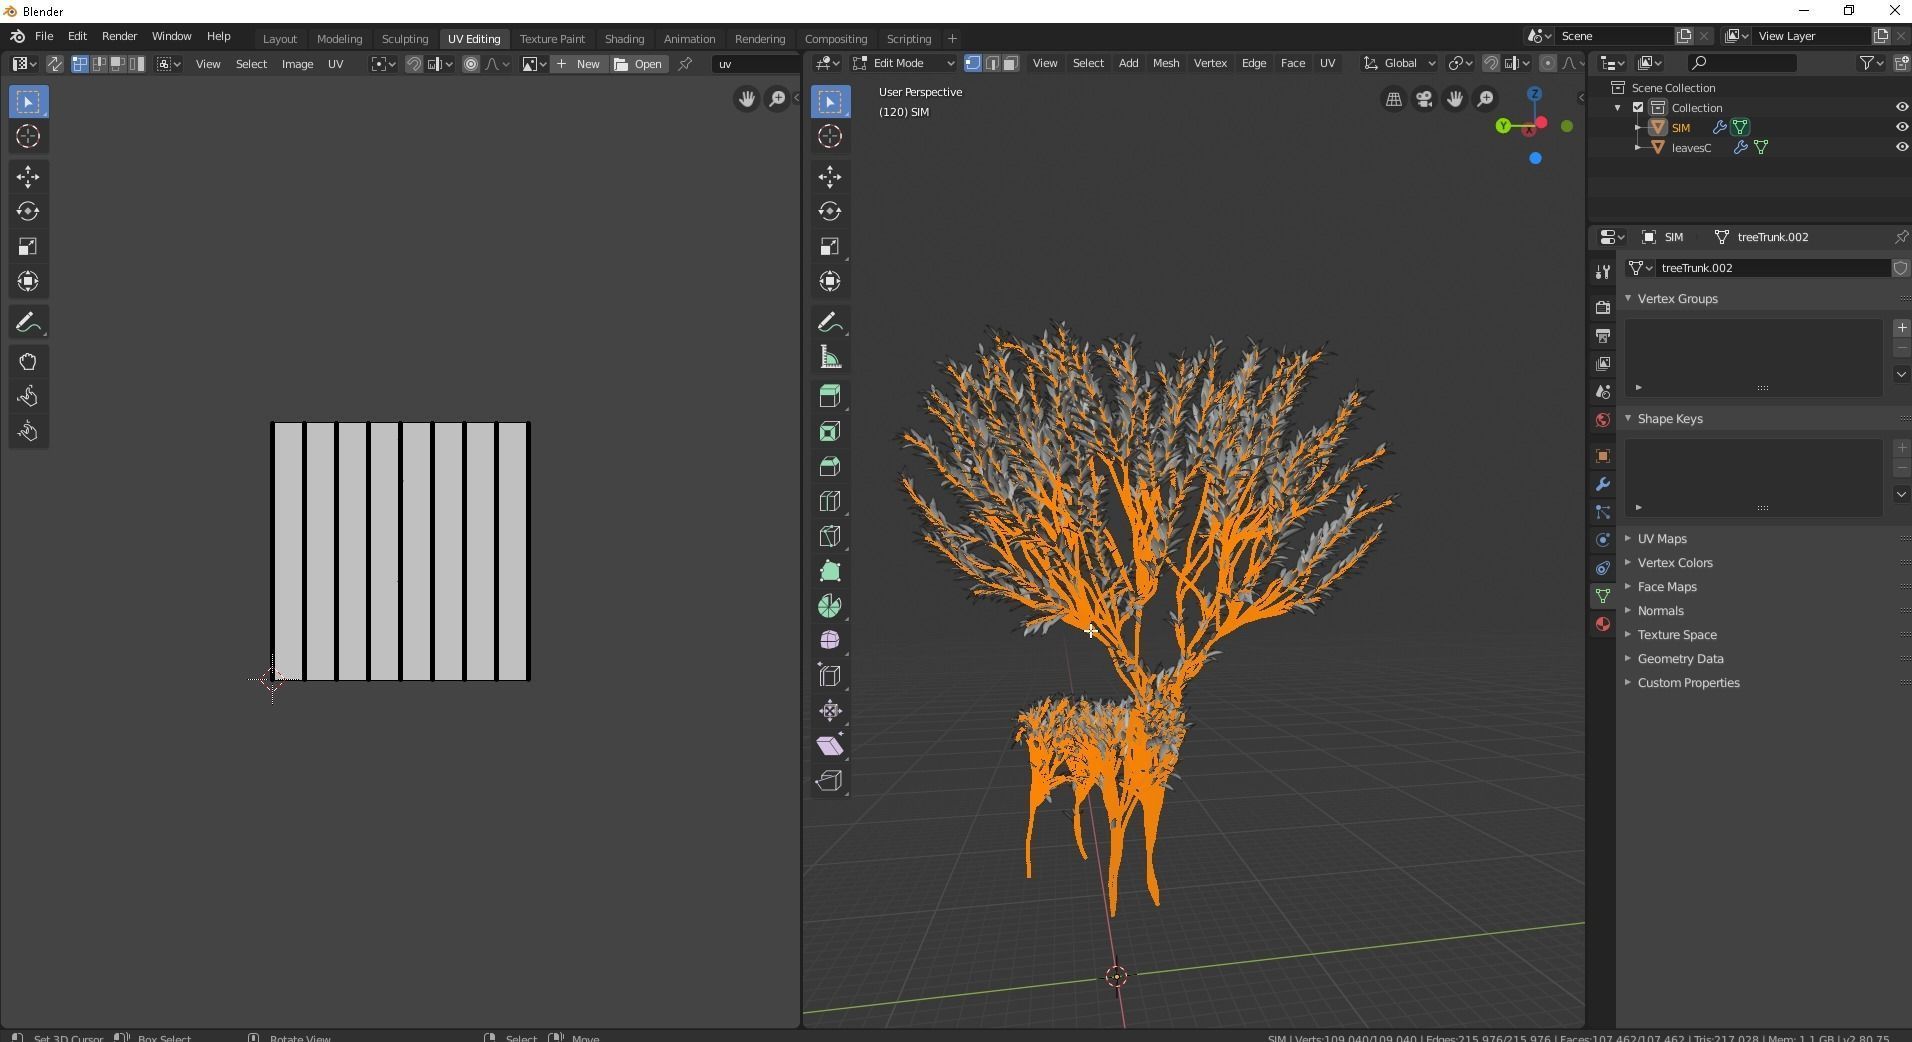
Task: Expand the Vertex Colors panel
Action: tap(1674, 563)
